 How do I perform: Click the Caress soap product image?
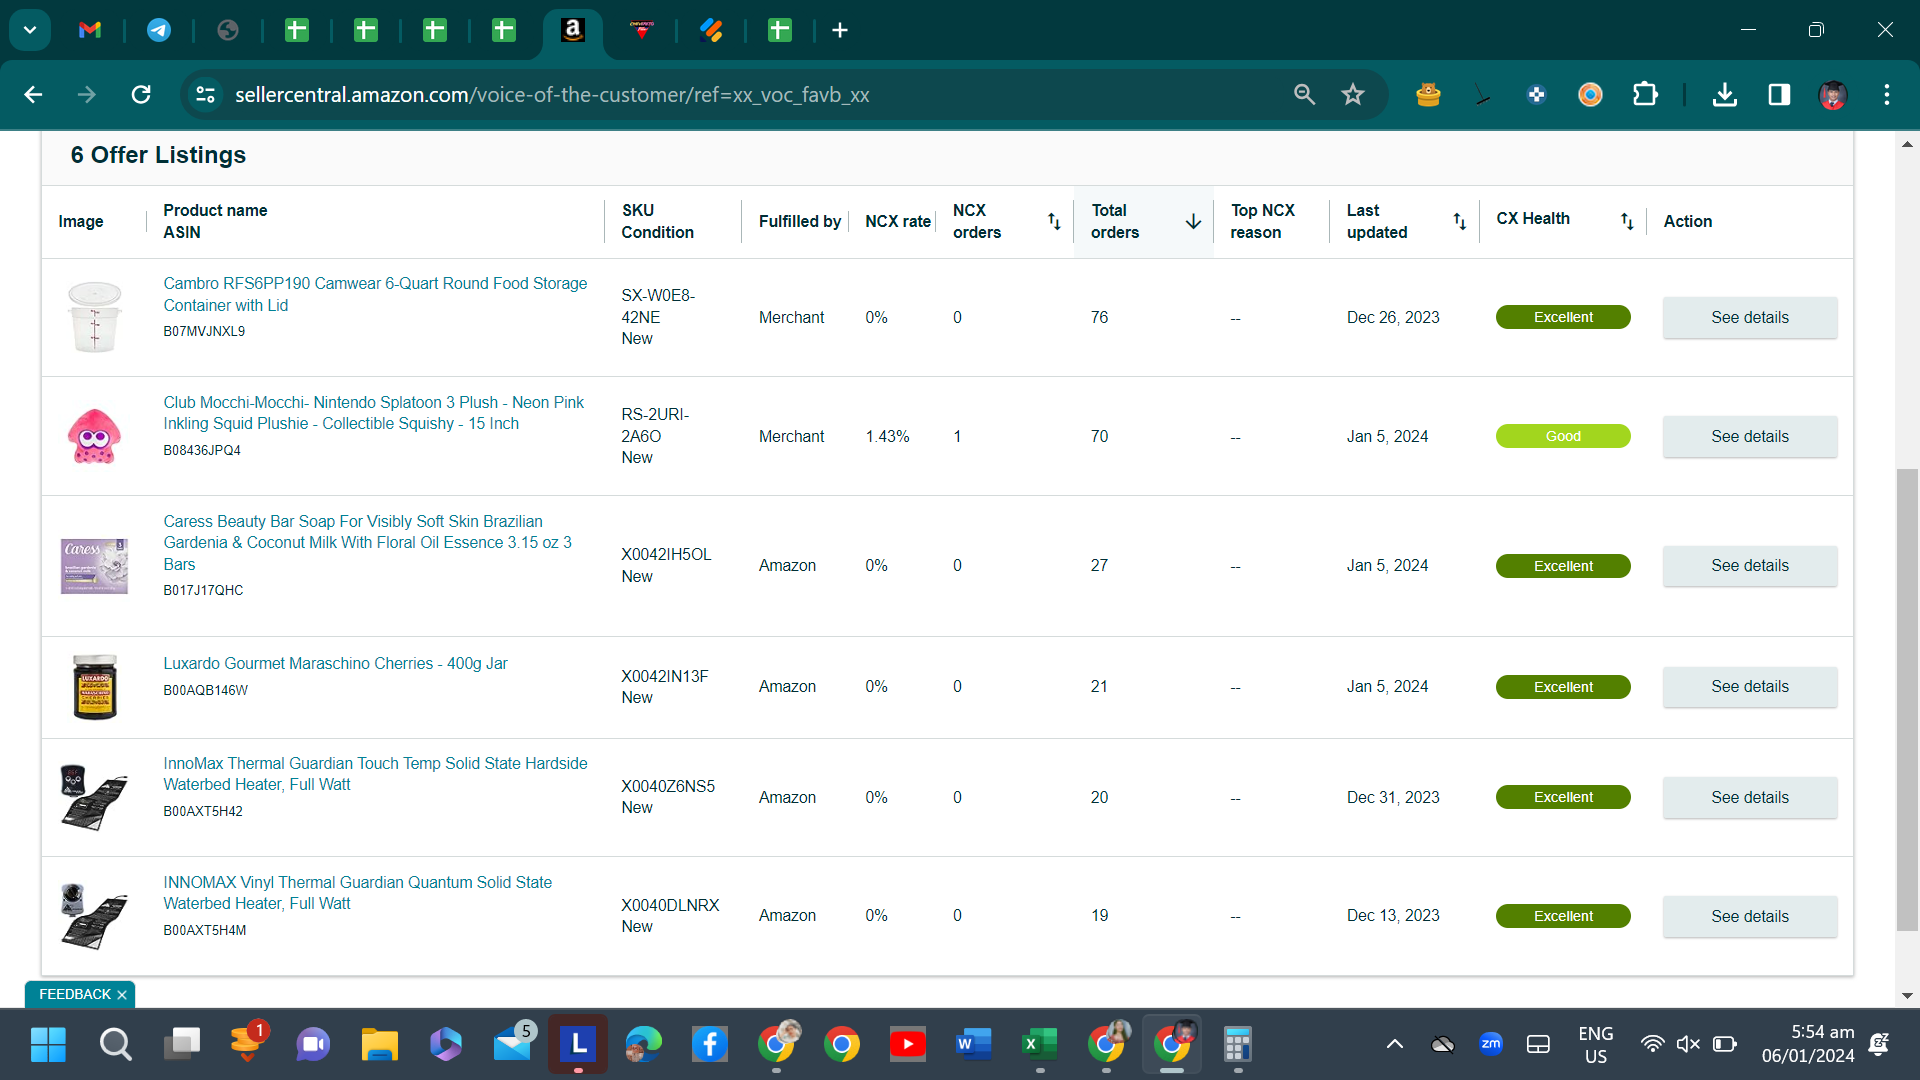click(x=94, y=566)
